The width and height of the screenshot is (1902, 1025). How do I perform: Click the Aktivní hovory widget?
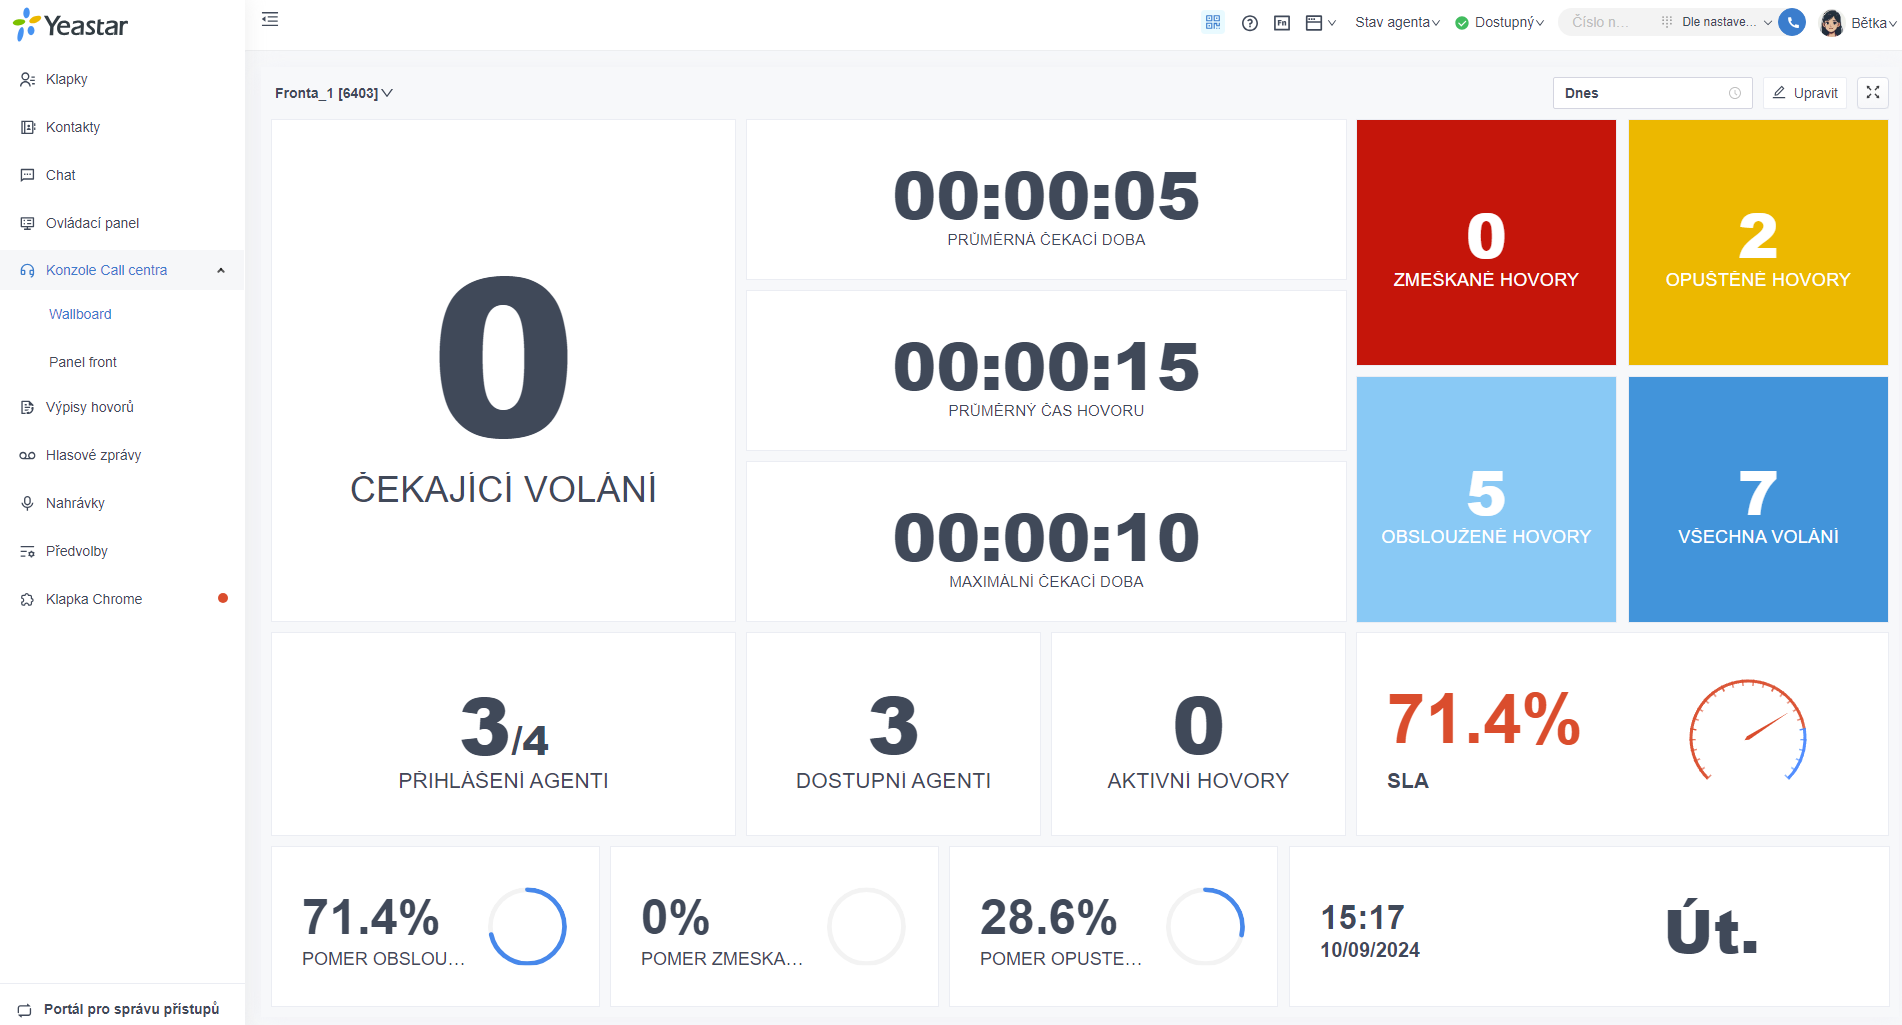(x=1198, y=734)
